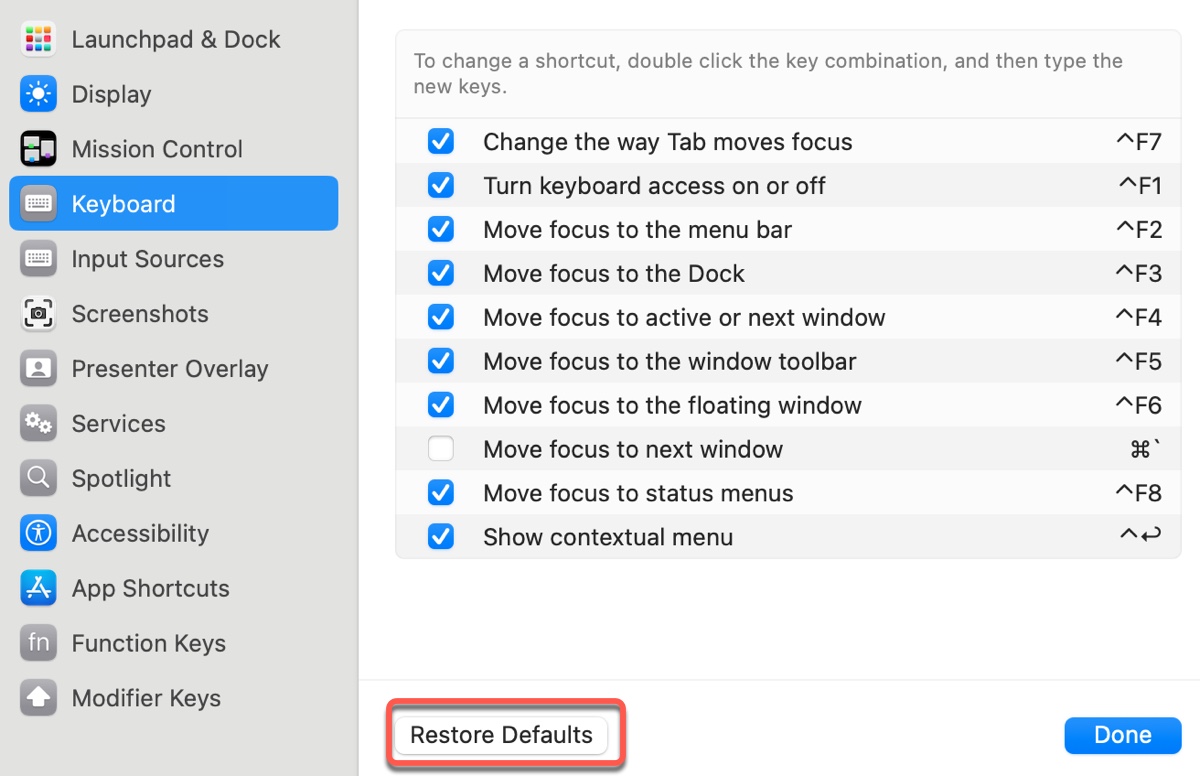1200x776 pixels.
Task: Uncheck Change the way Tab moves focus
Action: tap(441, 142)
